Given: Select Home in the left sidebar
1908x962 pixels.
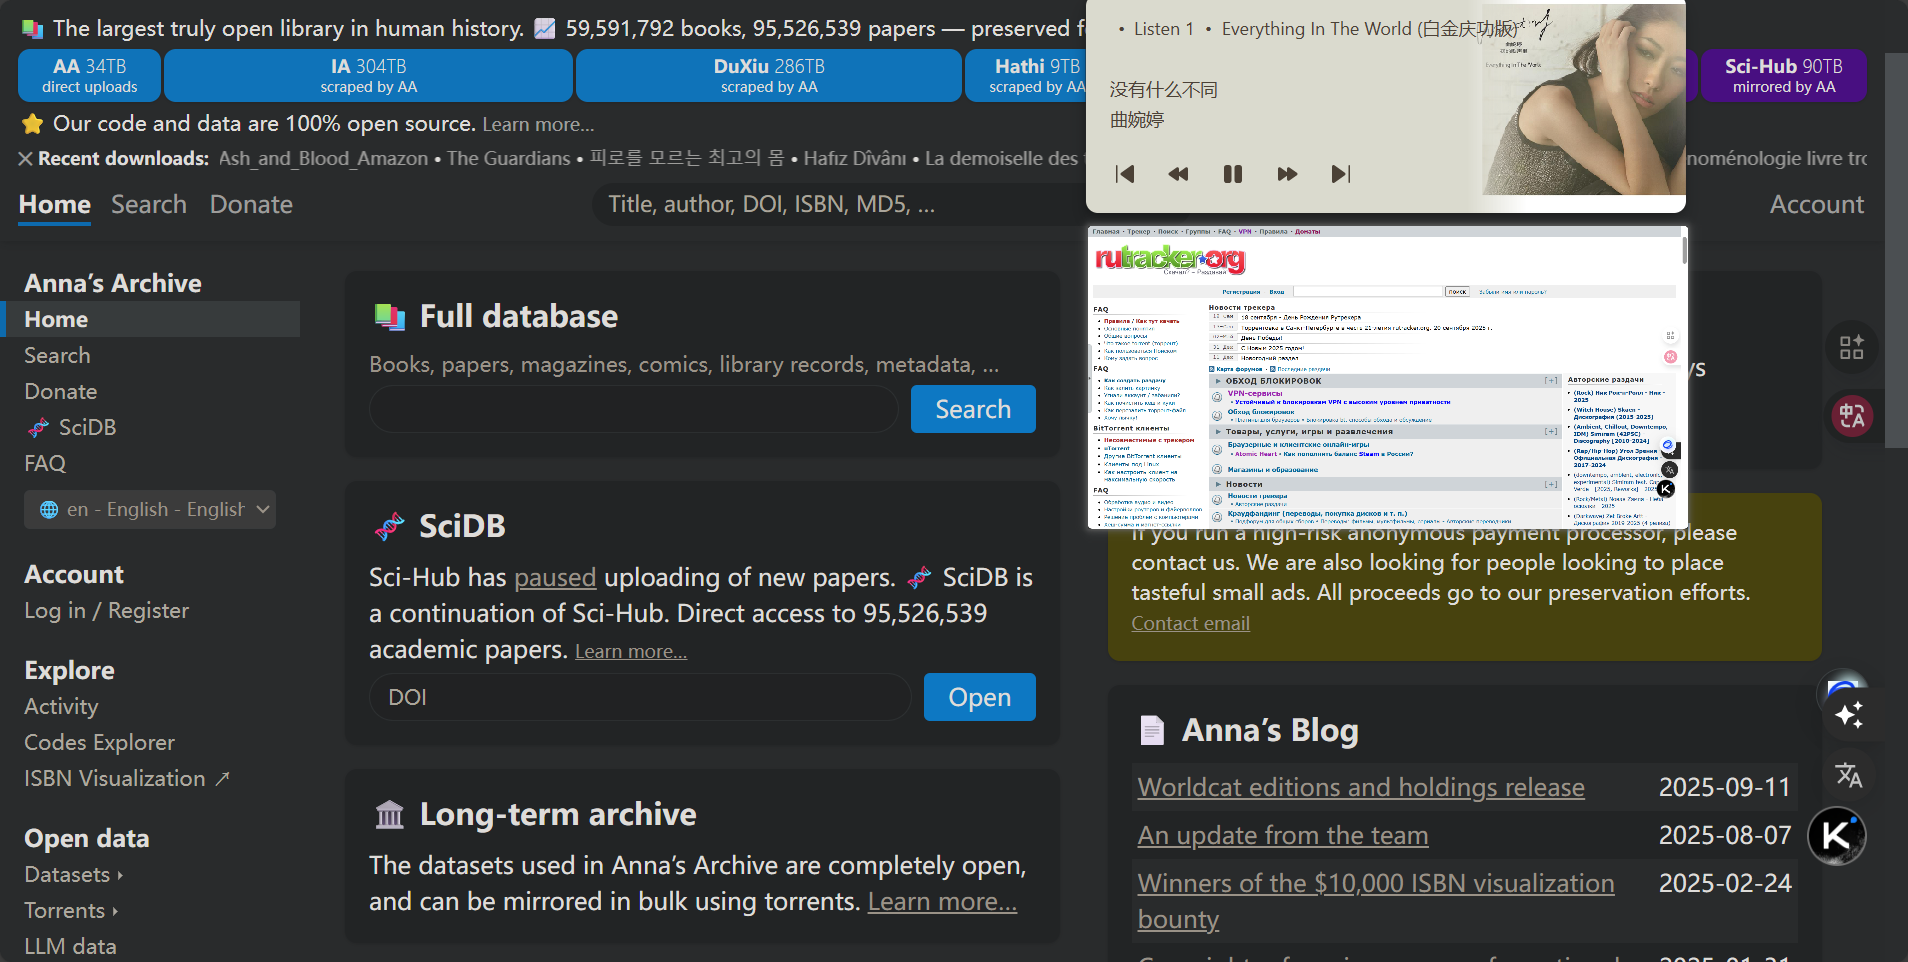Looking at the screenshot, I should (x=150, y=319).
